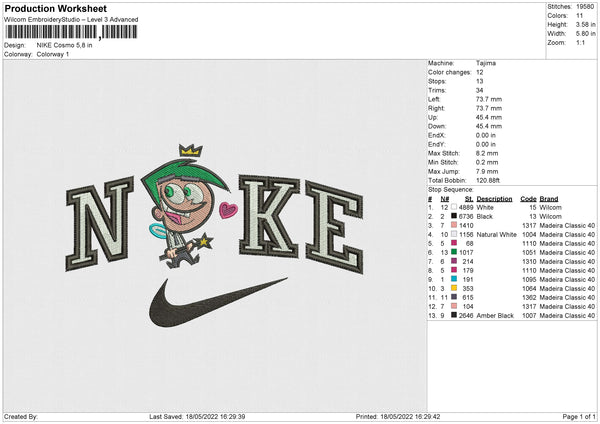Select the dark gray swatch beside 615 stitches
The width and height of the screenshot is (600, 424).
point(454,297)
